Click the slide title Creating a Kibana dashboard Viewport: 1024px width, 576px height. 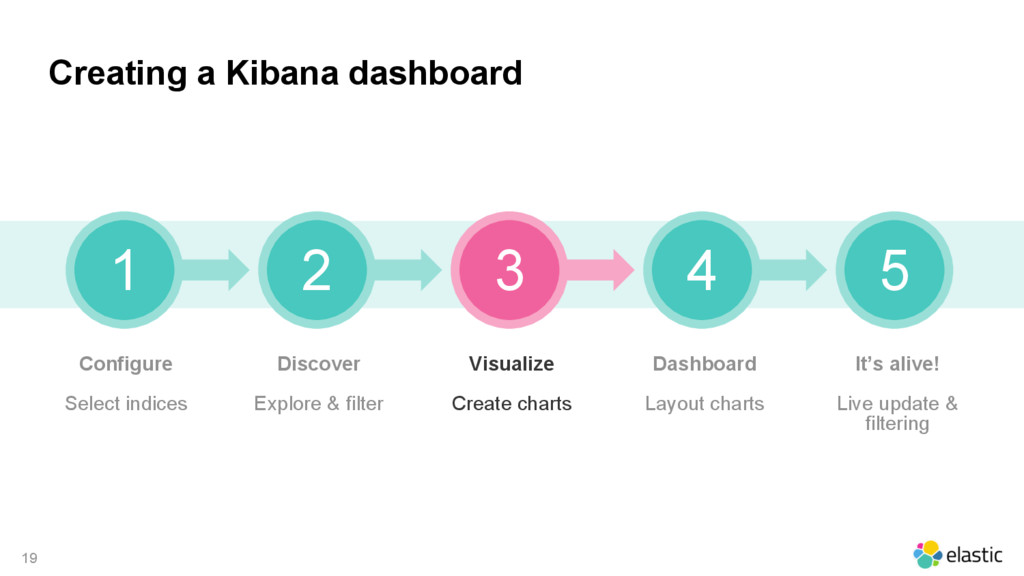coord(285,72)
